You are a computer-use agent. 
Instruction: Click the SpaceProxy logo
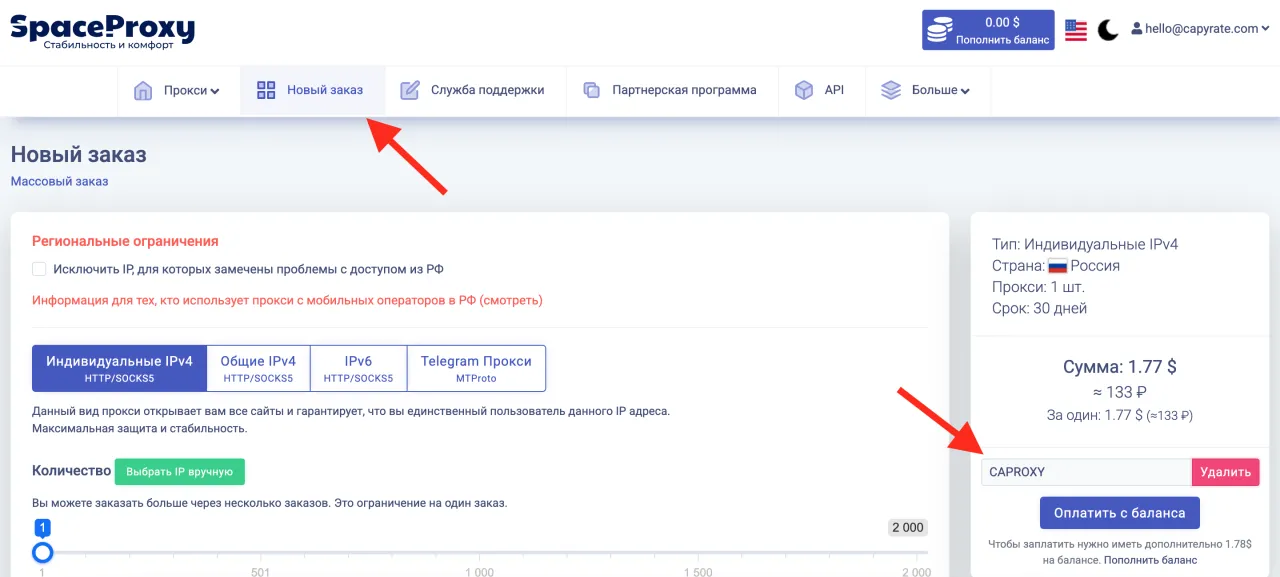pyautogui.click(x=102, y=30)
